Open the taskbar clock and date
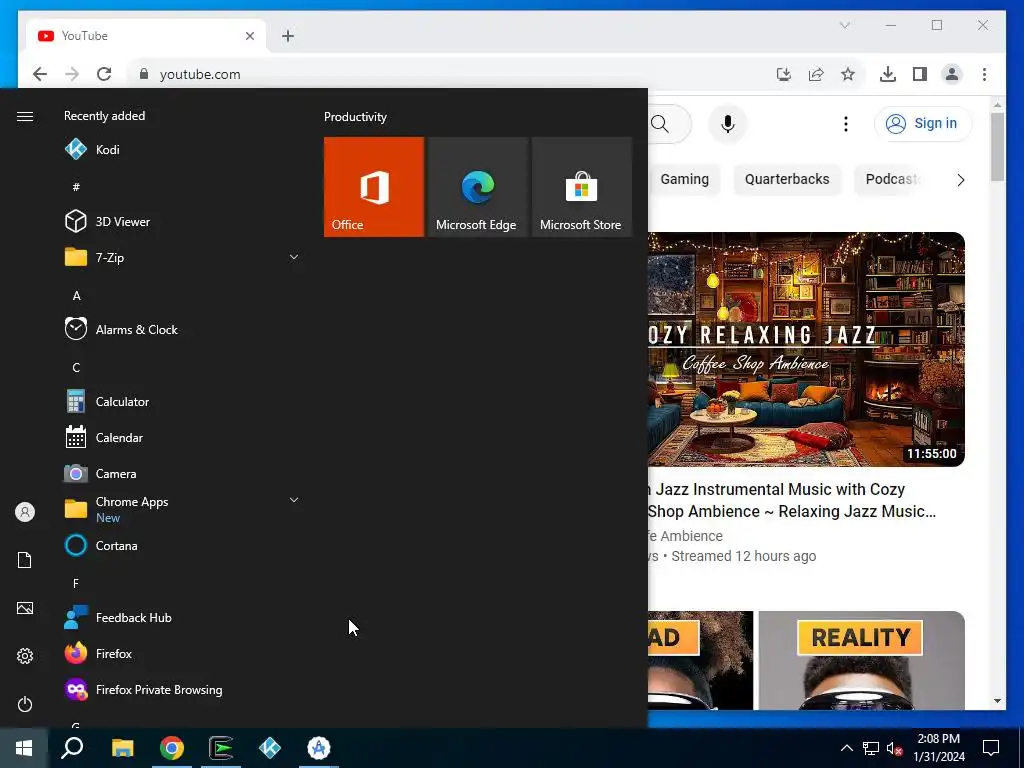The width and height of the screenshot is (1024, 768). [938, 748]
